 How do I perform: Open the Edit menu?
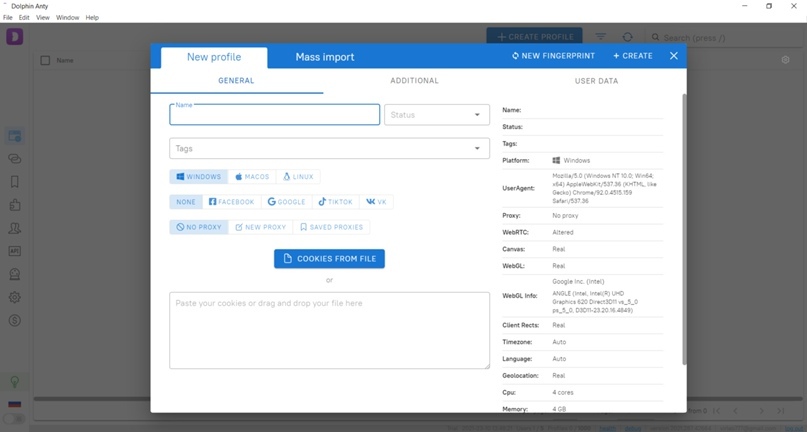(x=24, y=18)
